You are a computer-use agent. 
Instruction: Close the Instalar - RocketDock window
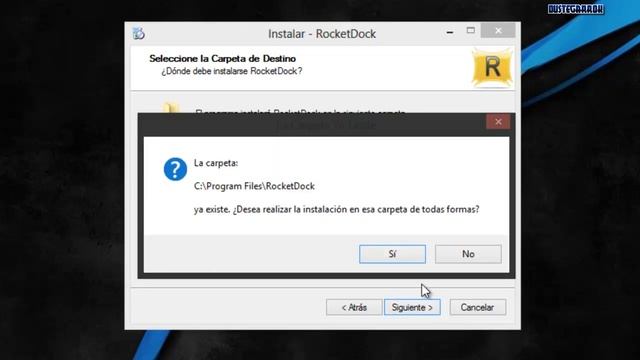tap(498, 31)
